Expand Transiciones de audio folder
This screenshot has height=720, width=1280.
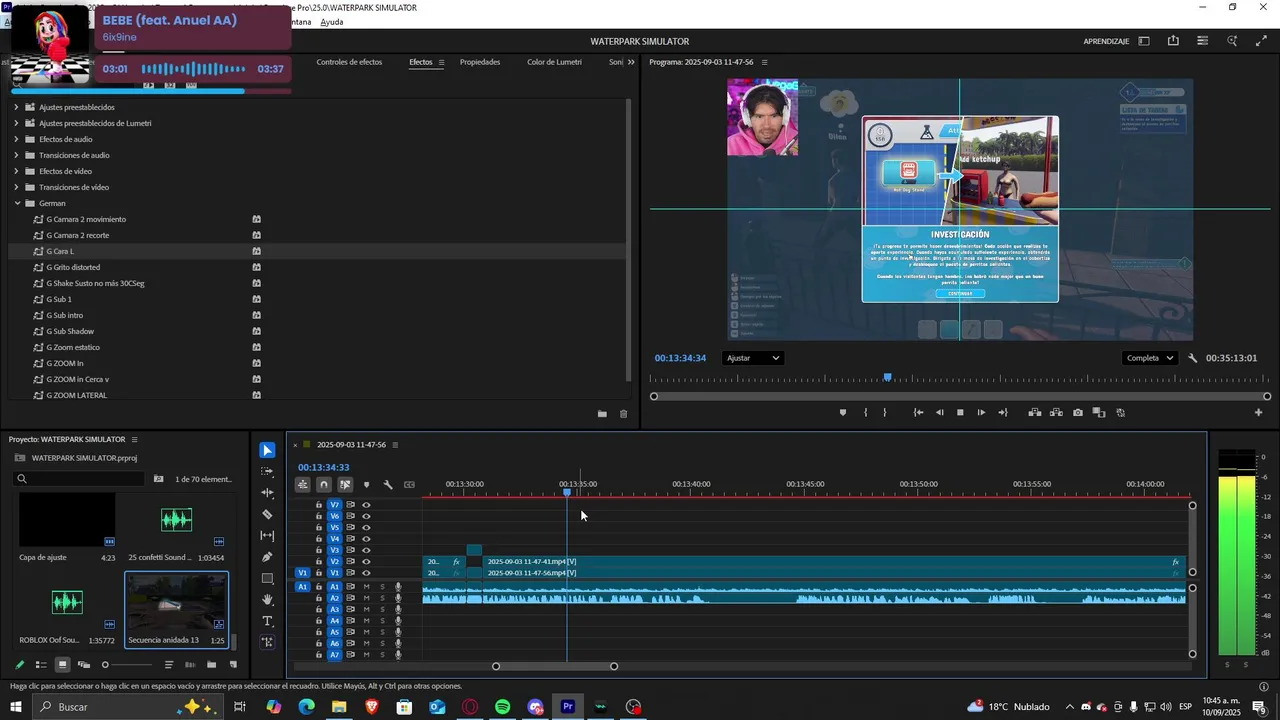coord(16,155)
